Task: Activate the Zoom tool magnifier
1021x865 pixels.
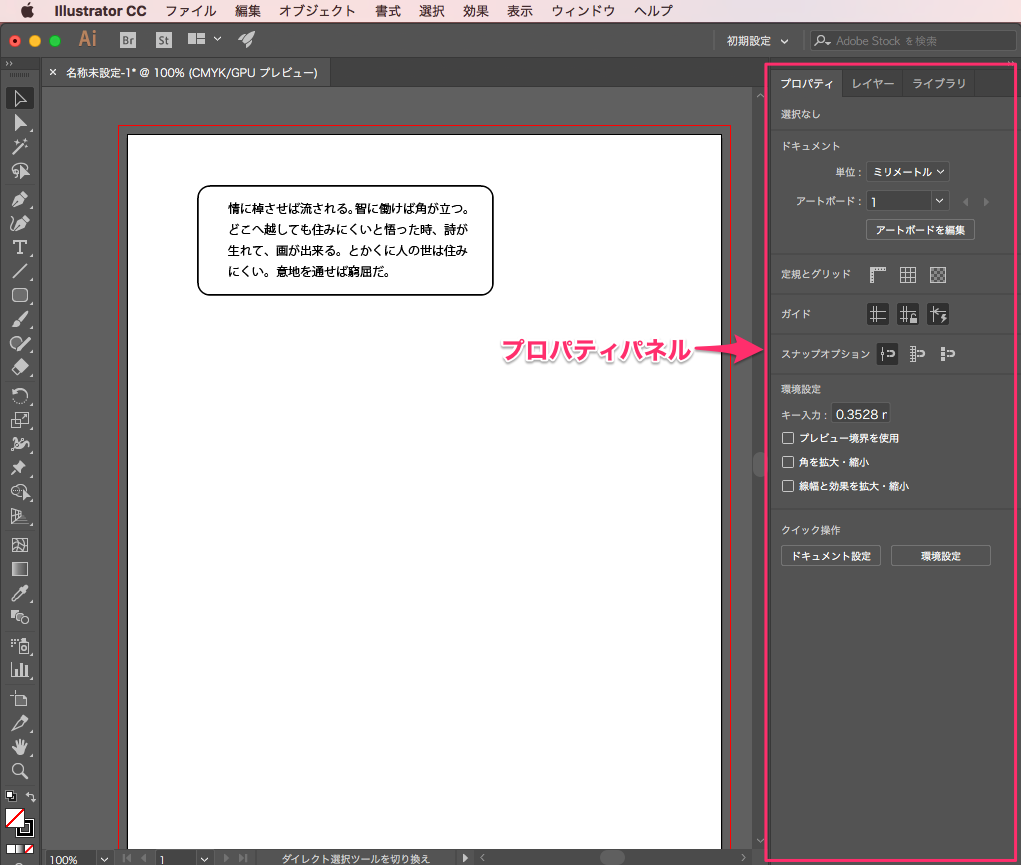Action: click(19, 771)
